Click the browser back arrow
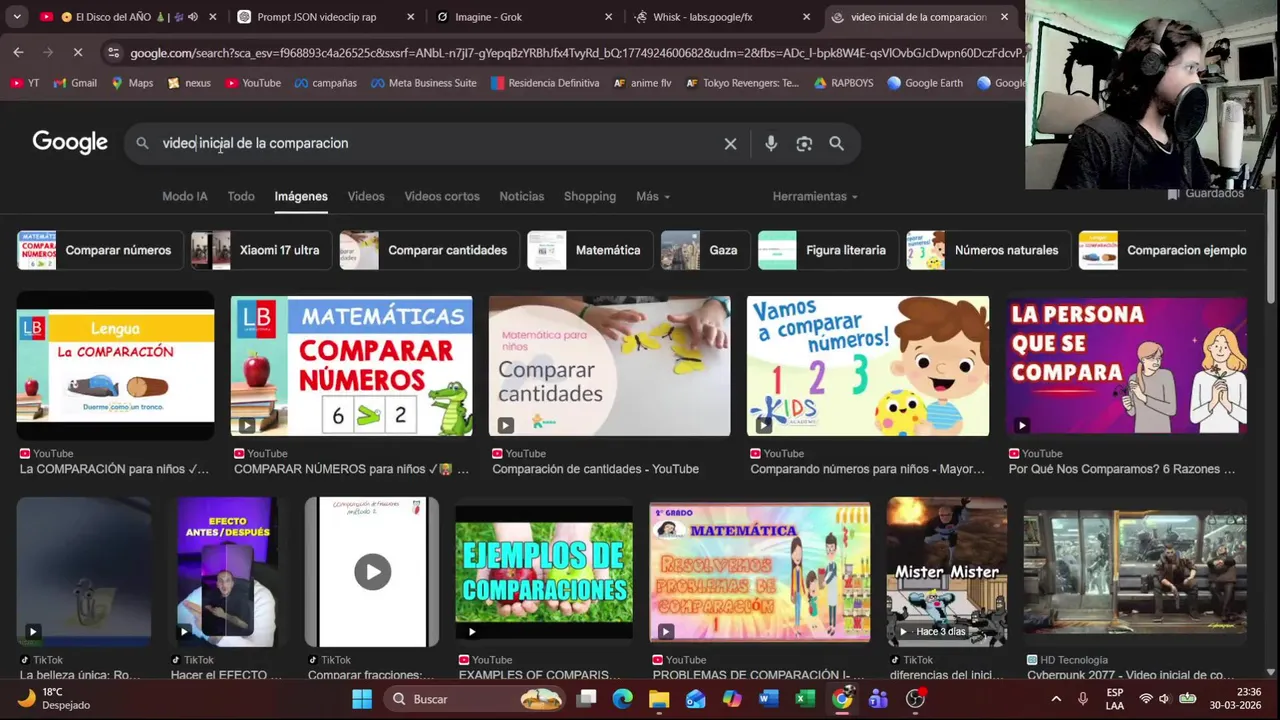The width and height of the screenshot is (1280, 720). pos(18,52)
